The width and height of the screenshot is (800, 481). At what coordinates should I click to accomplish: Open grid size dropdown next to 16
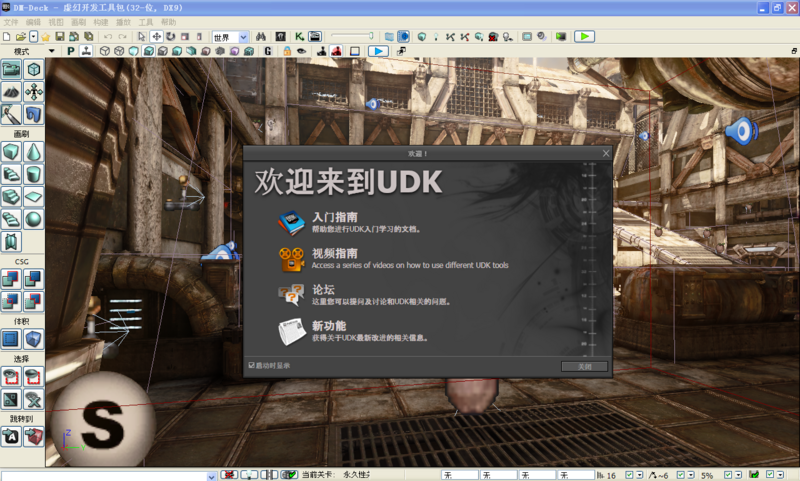(x=639, y=475)
